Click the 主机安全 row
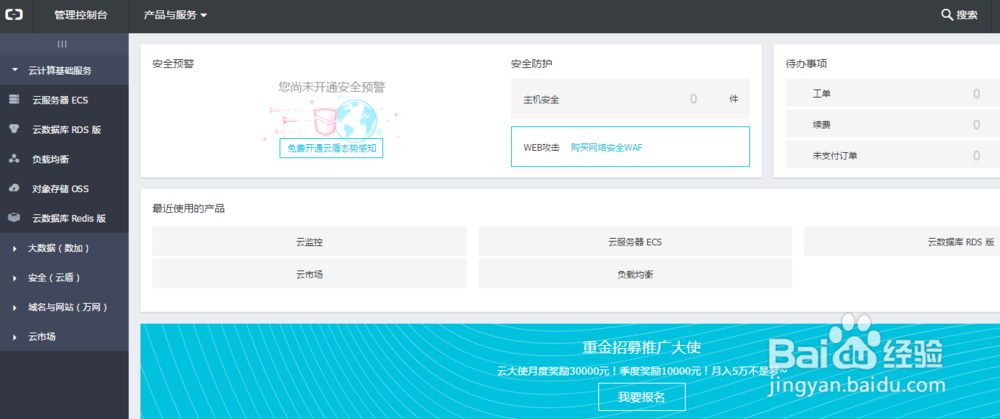Viewport: 1000px width, 419px height. tap(630, 99)
